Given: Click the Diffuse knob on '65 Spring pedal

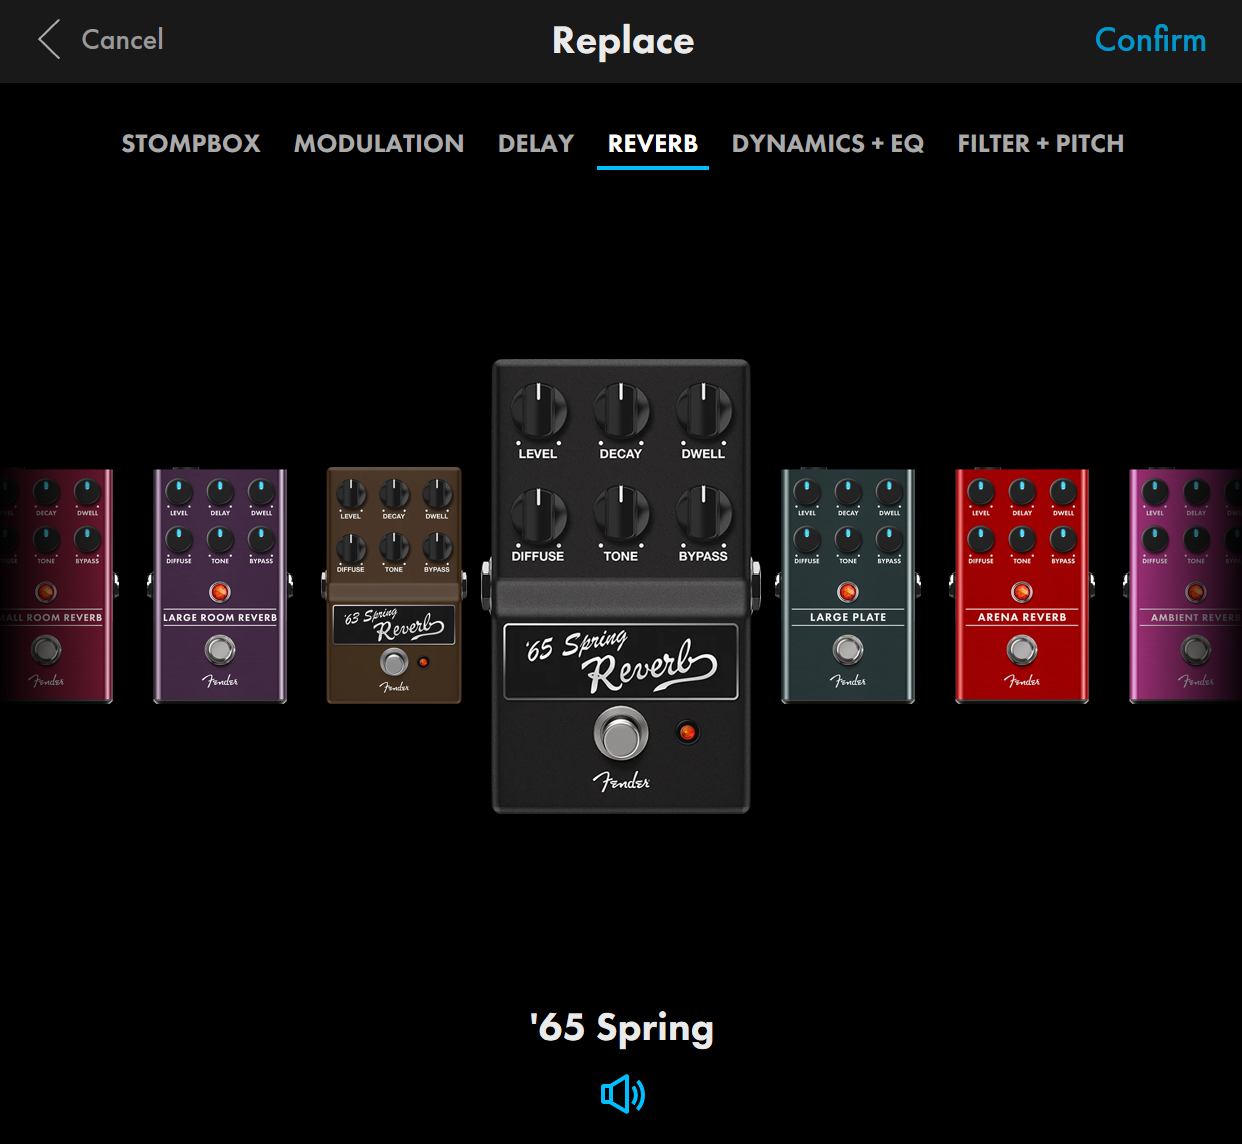Looking at the screenshot, I should tap(538, 513).
